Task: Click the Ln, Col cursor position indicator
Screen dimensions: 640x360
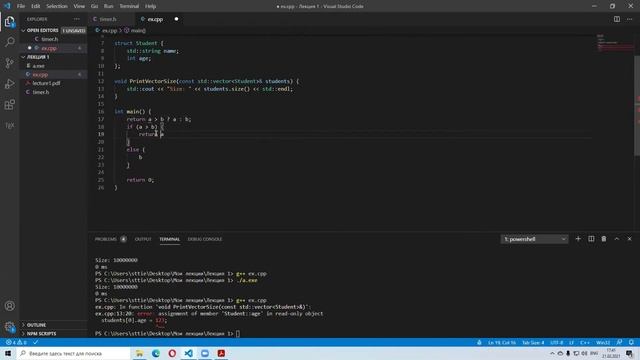Action: (502, 342)
